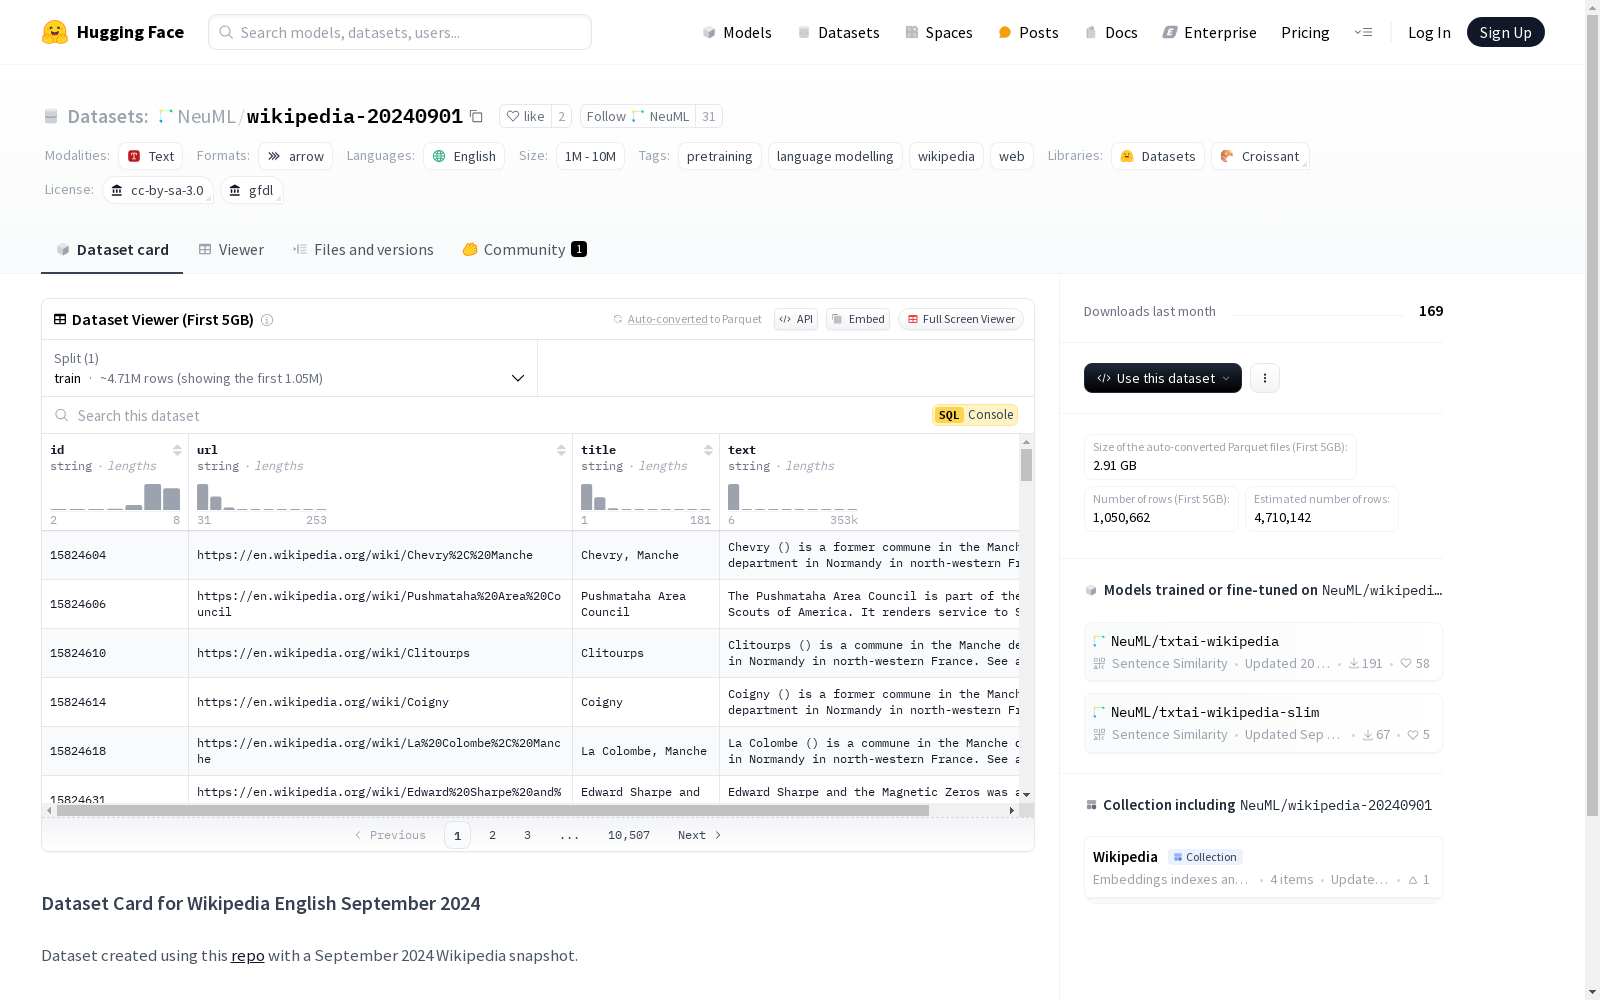Open Spaces in top navigation
This screenshot has width=1600, height=1000.
tap(939, 32)
